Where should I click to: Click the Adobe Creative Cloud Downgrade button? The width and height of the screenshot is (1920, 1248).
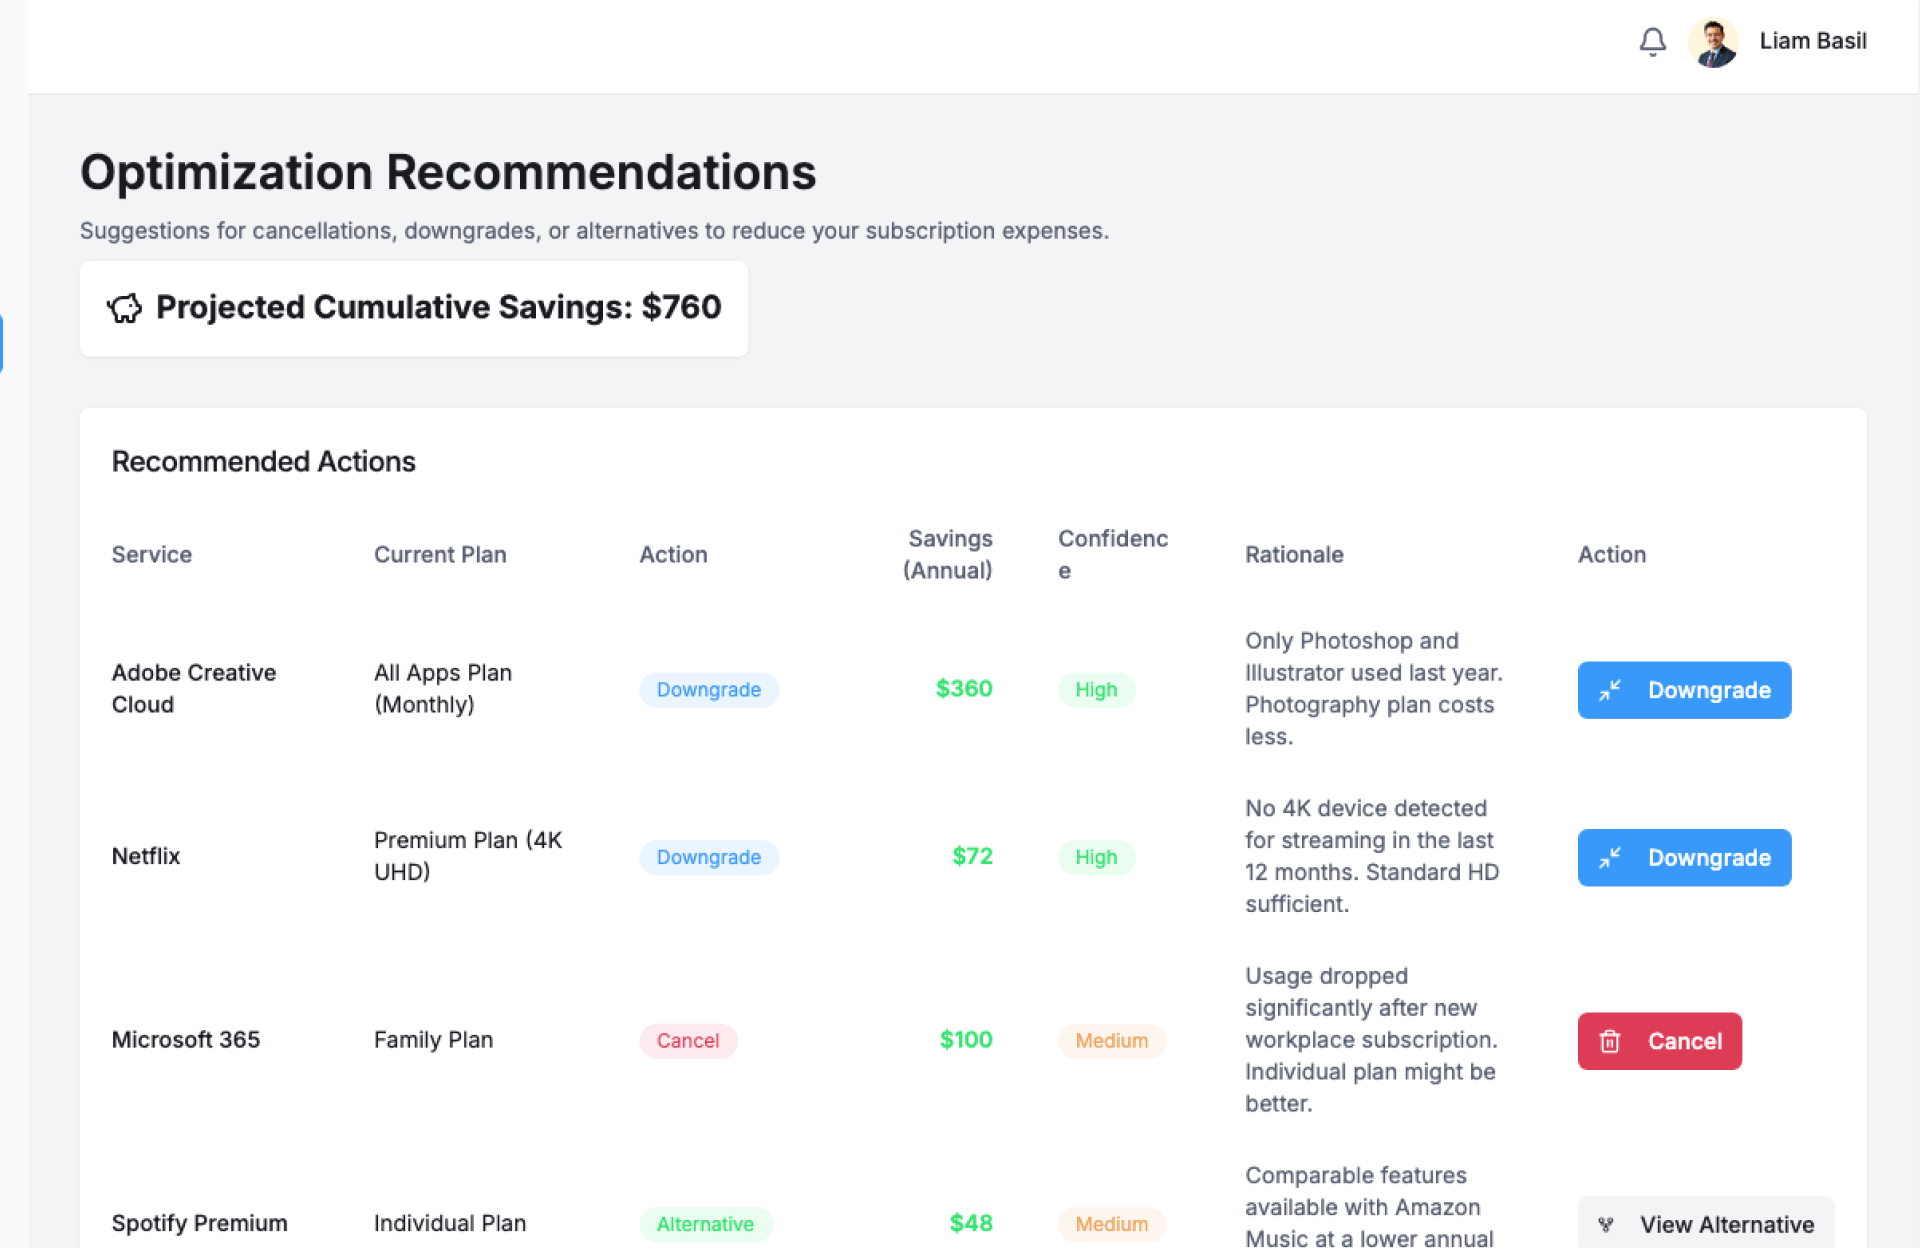pyautogui.click(x=1684, y=690)
